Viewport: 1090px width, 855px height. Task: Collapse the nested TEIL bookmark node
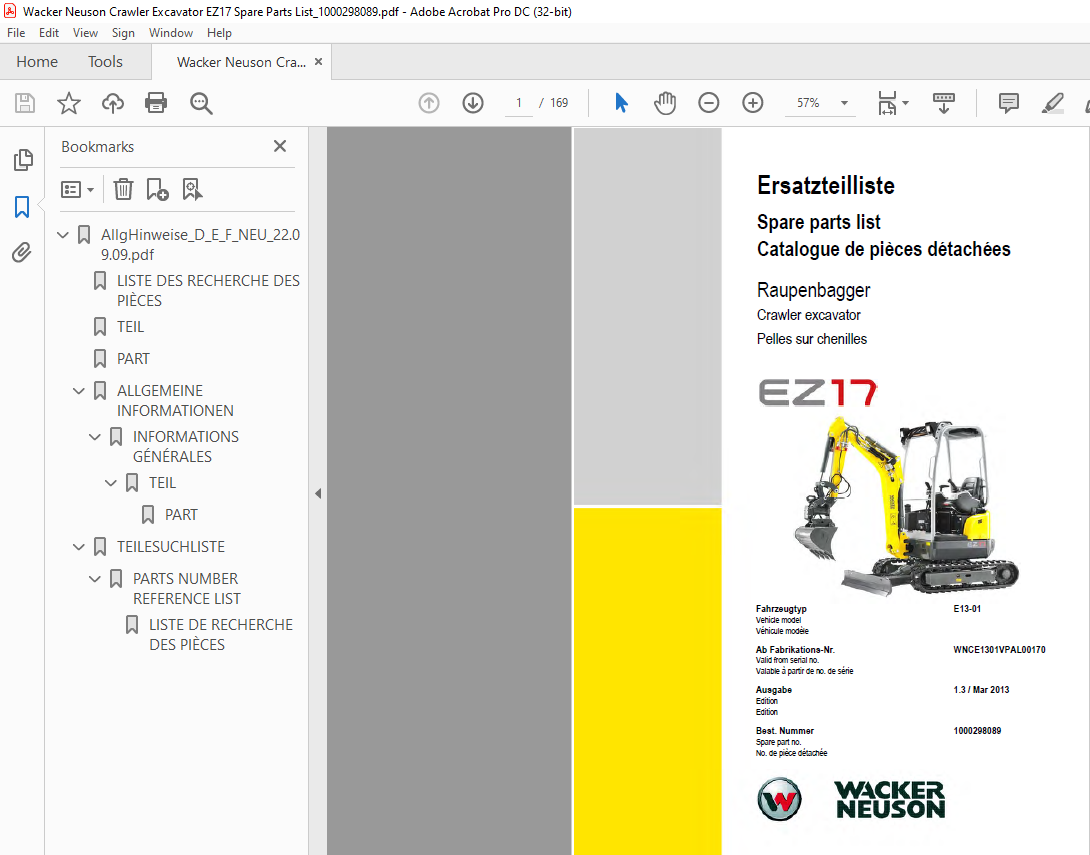click(x=111, y=483)
